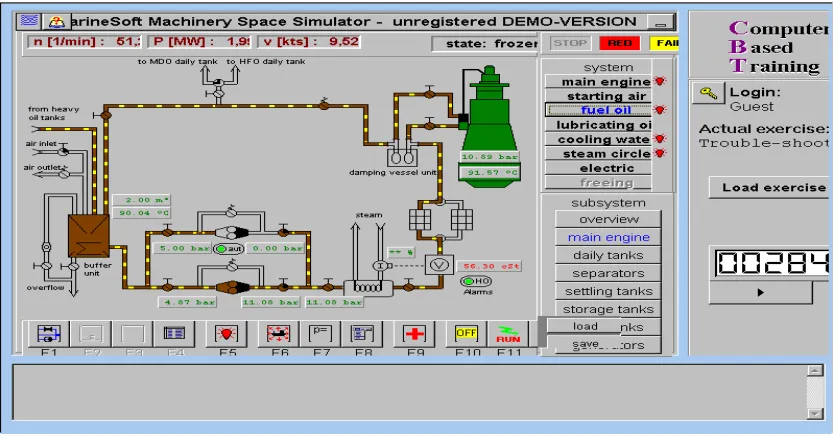Click the message pane scrollbar up arrow
This screenshot has height=438, width=840.
(x=815, y=371)
